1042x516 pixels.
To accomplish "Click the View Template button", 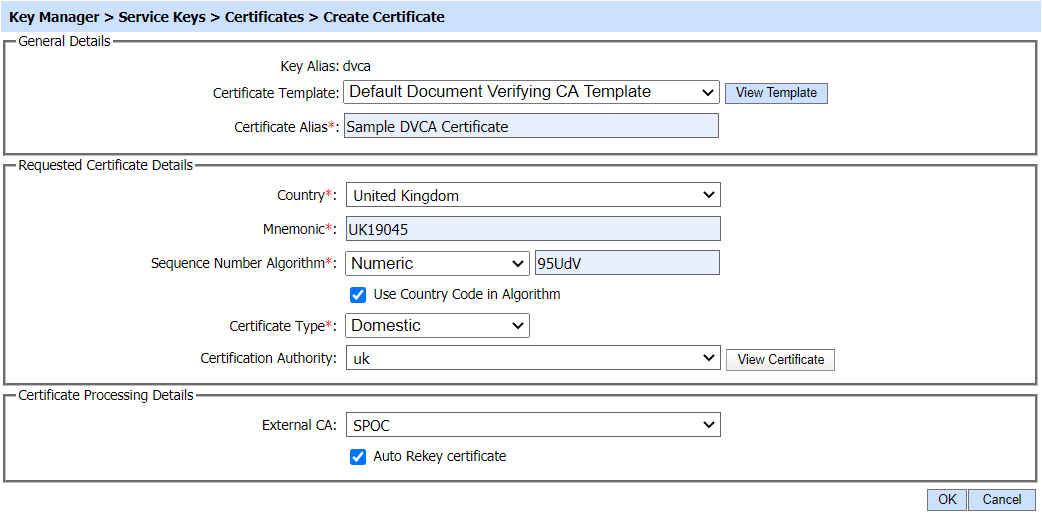I will (776, 93).
